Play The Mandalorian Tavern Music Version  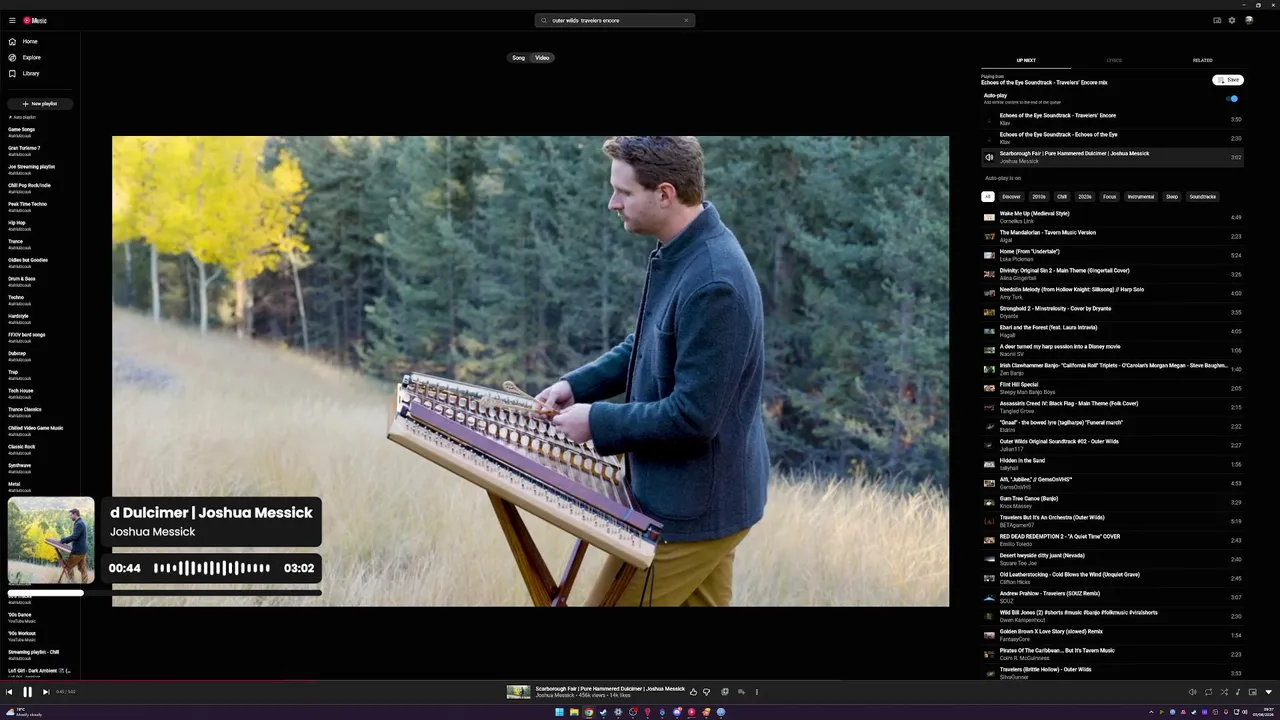pyautogui.click(x=1112, y=236)
